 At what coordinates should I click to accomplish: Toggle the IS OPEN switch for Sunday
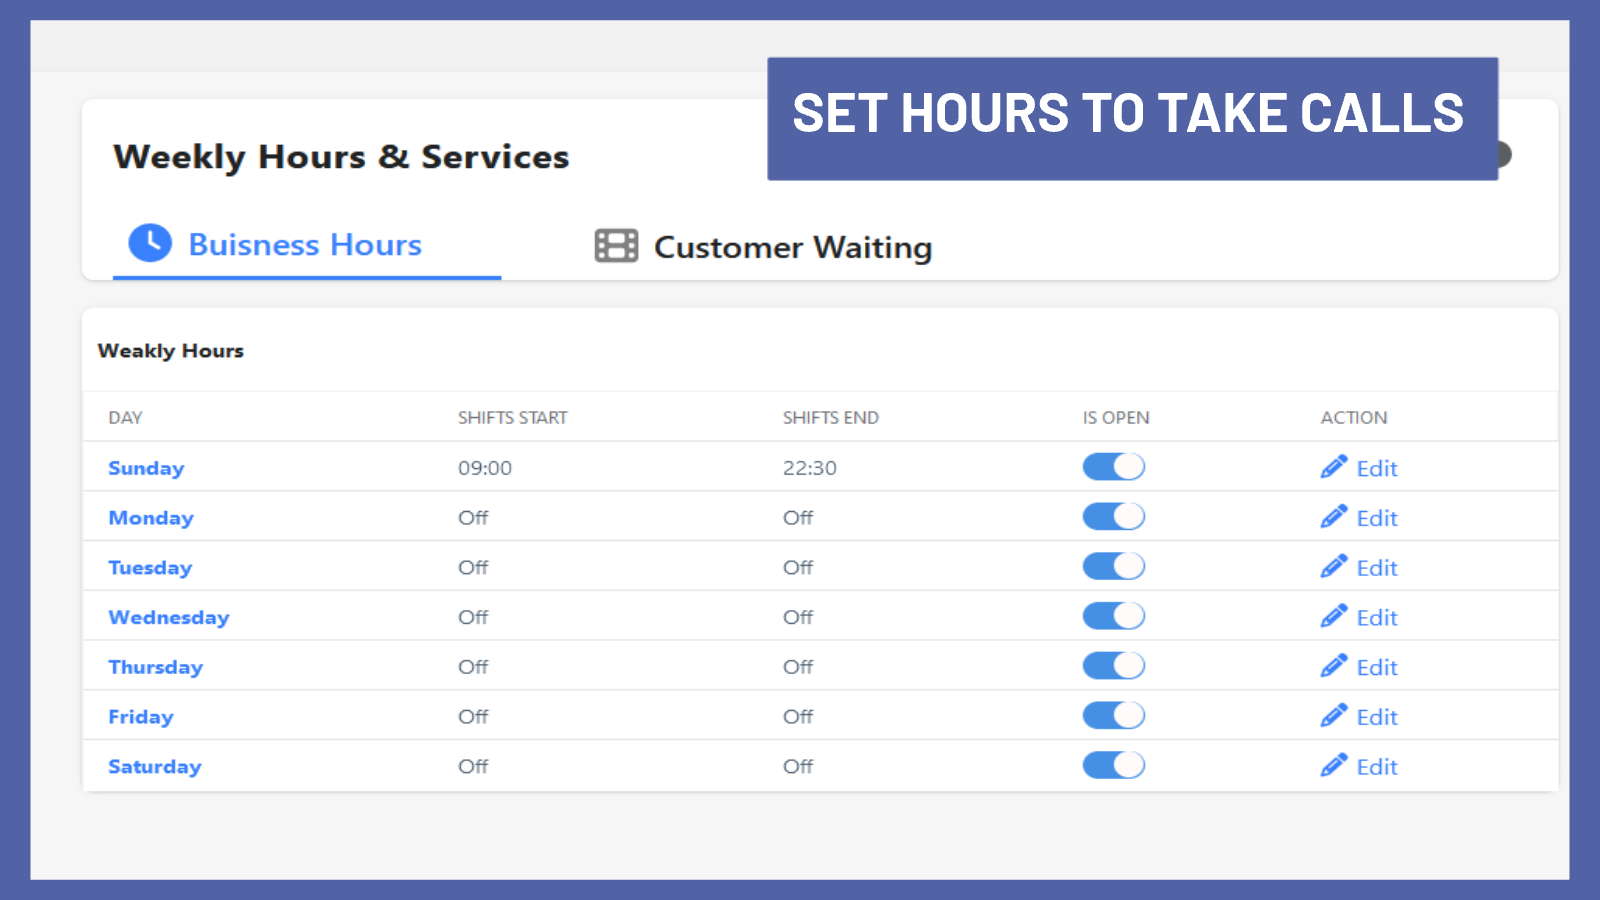[x=1113, y=466]
